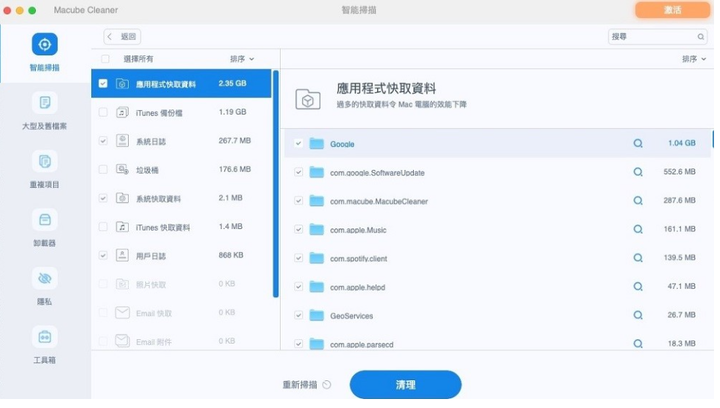Open the 重複項目 duplicates sidebar icon
This screenshot has height=408, width=720.
45,161
